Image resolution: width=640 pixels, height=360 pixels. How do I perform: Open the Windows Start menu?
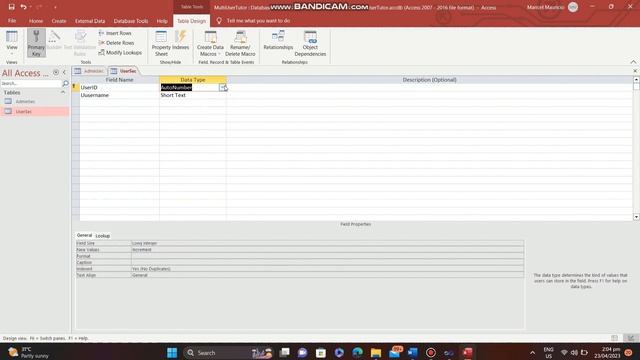point(172,353)
